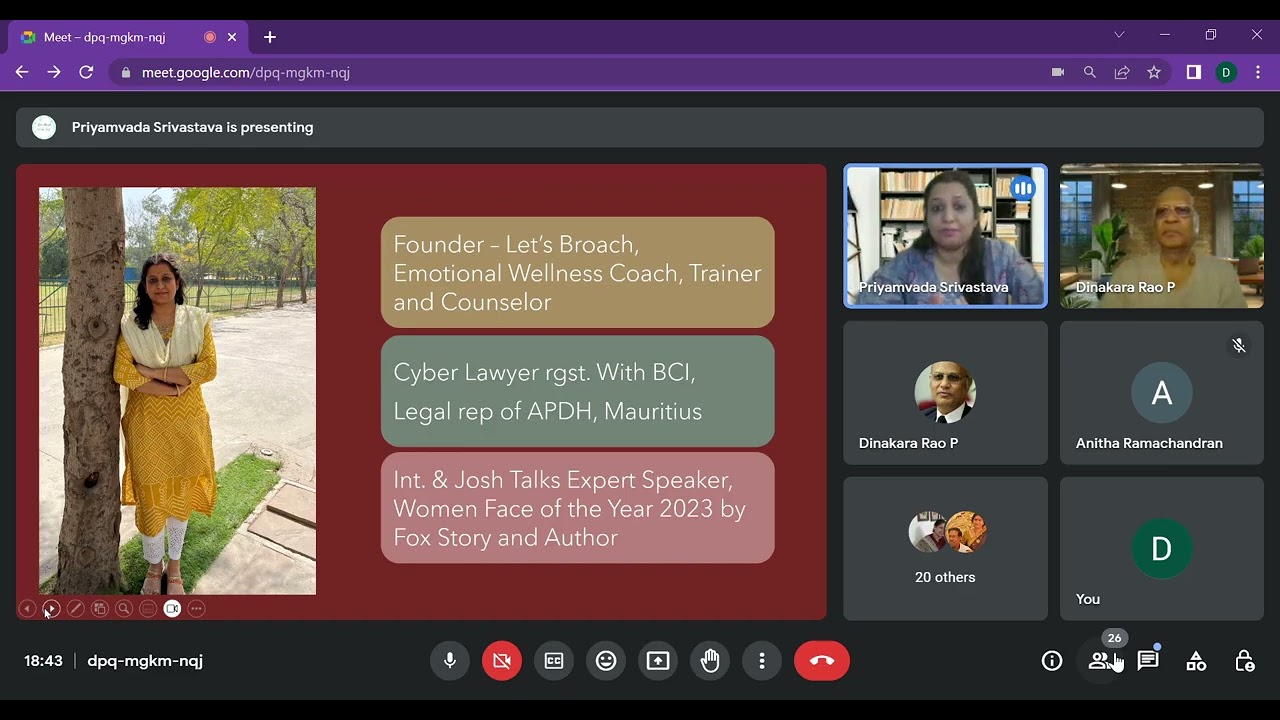Select the pen annotation tool on the slide
Image resolution: width=1280 pixels, height=720 pixels.
[75, 608]
